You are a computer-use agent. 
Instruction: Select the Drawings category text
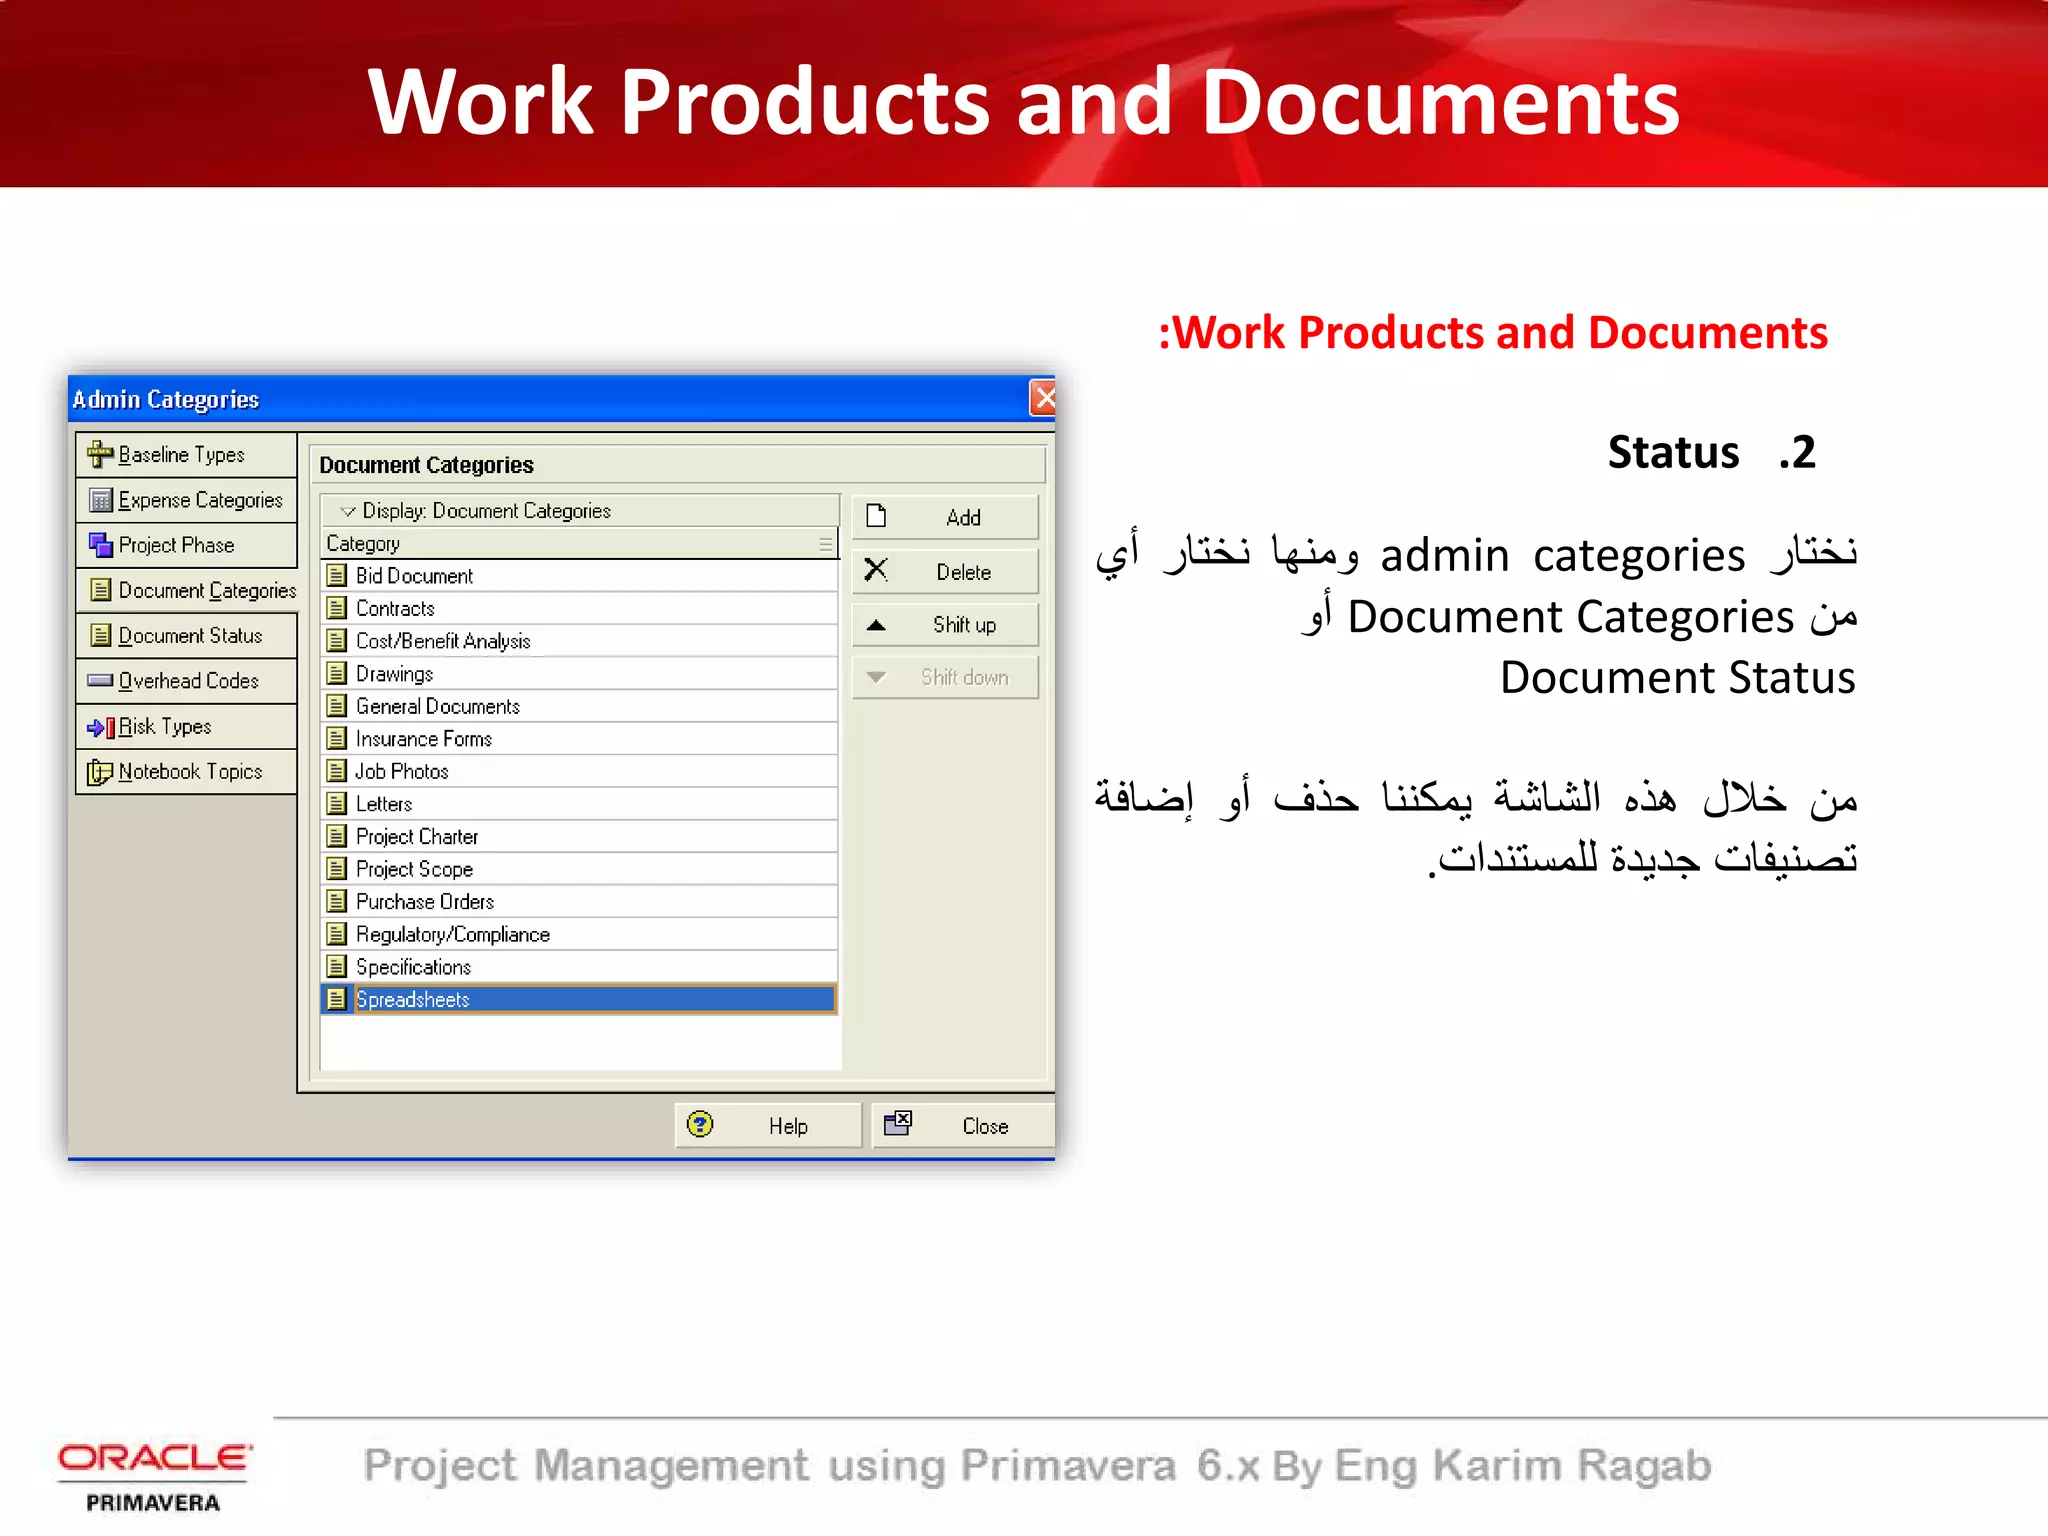(394, 674)
